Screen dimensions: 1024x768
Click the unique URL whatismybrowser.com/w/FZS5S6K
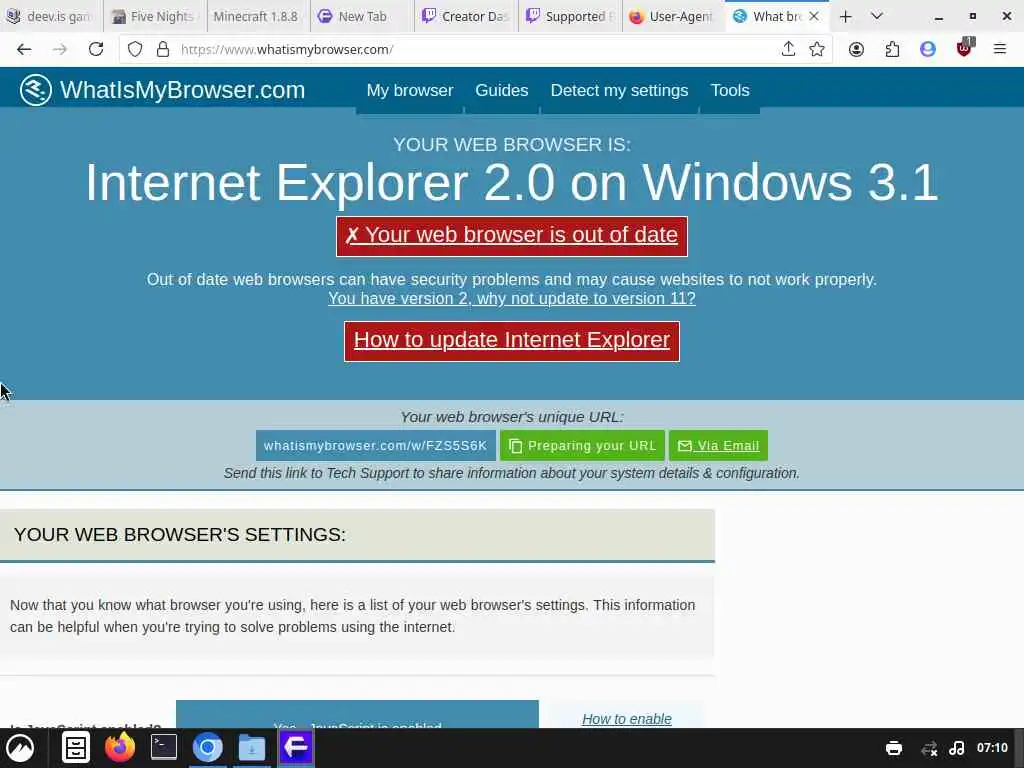(x=376, y=445)
